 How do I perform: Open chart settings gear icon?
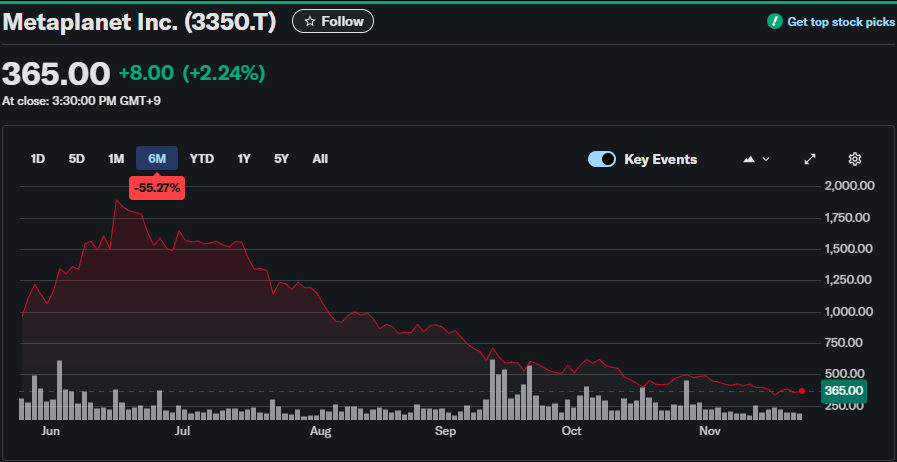pos(854,159)
